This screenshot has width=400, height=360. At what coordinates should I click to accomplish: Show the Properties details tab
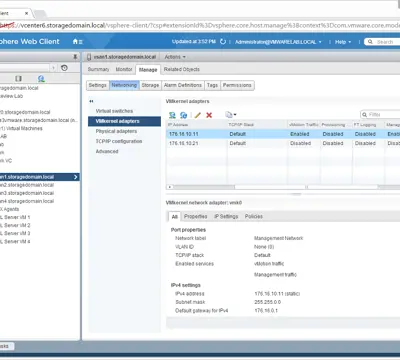[x=196, y=217]
